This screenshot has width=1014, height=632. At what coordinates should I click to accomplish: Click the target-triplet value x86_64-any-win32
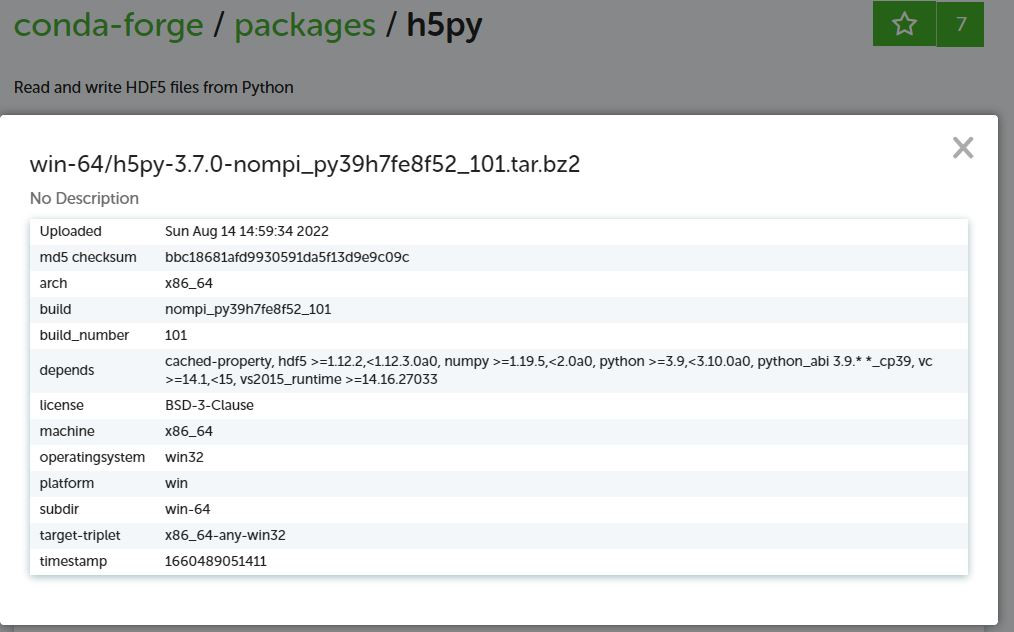pyautogui.click(x=225, y=535)
